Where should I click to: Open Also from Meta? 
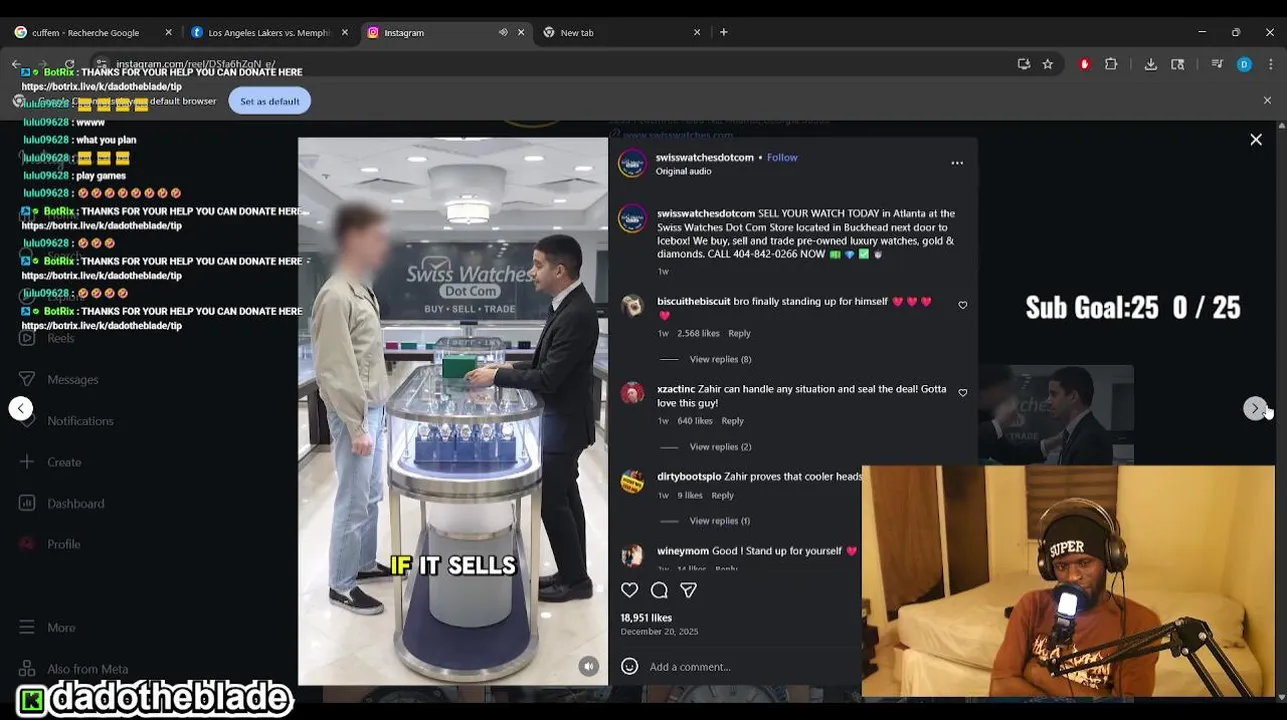pyautogui.click(x=73, y=669)
